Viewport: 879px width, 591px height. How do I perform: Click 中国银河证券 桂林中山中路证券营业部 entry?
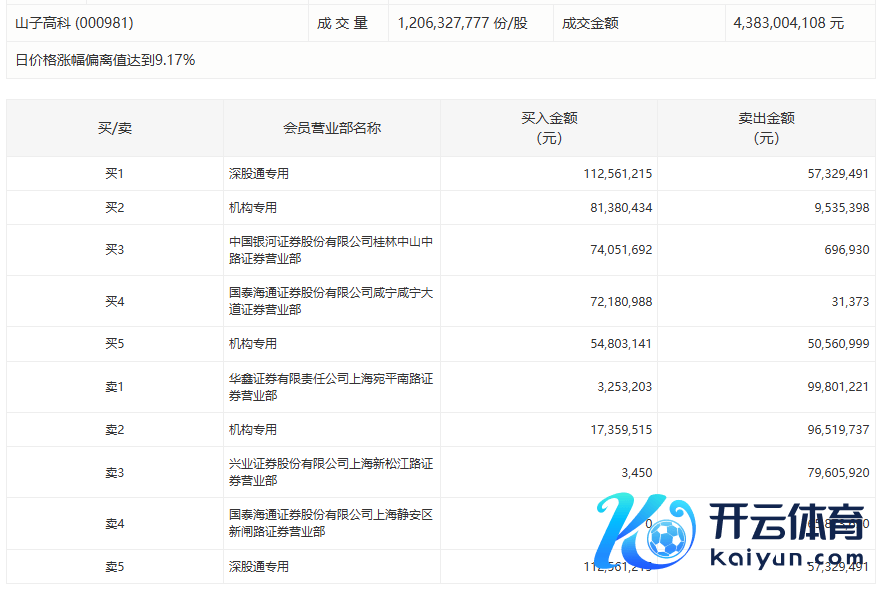(330, 250)
